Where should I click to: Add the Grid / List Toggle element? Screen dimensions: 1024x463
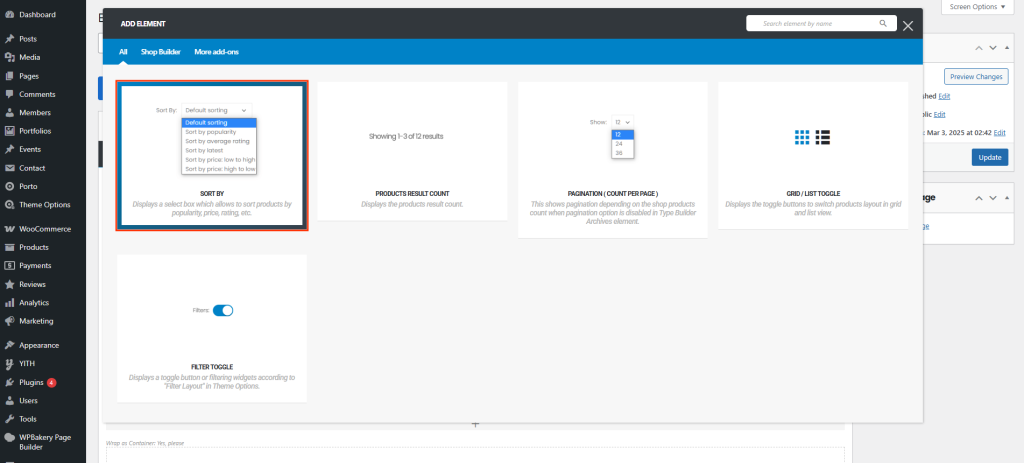(x=813, y=154)
